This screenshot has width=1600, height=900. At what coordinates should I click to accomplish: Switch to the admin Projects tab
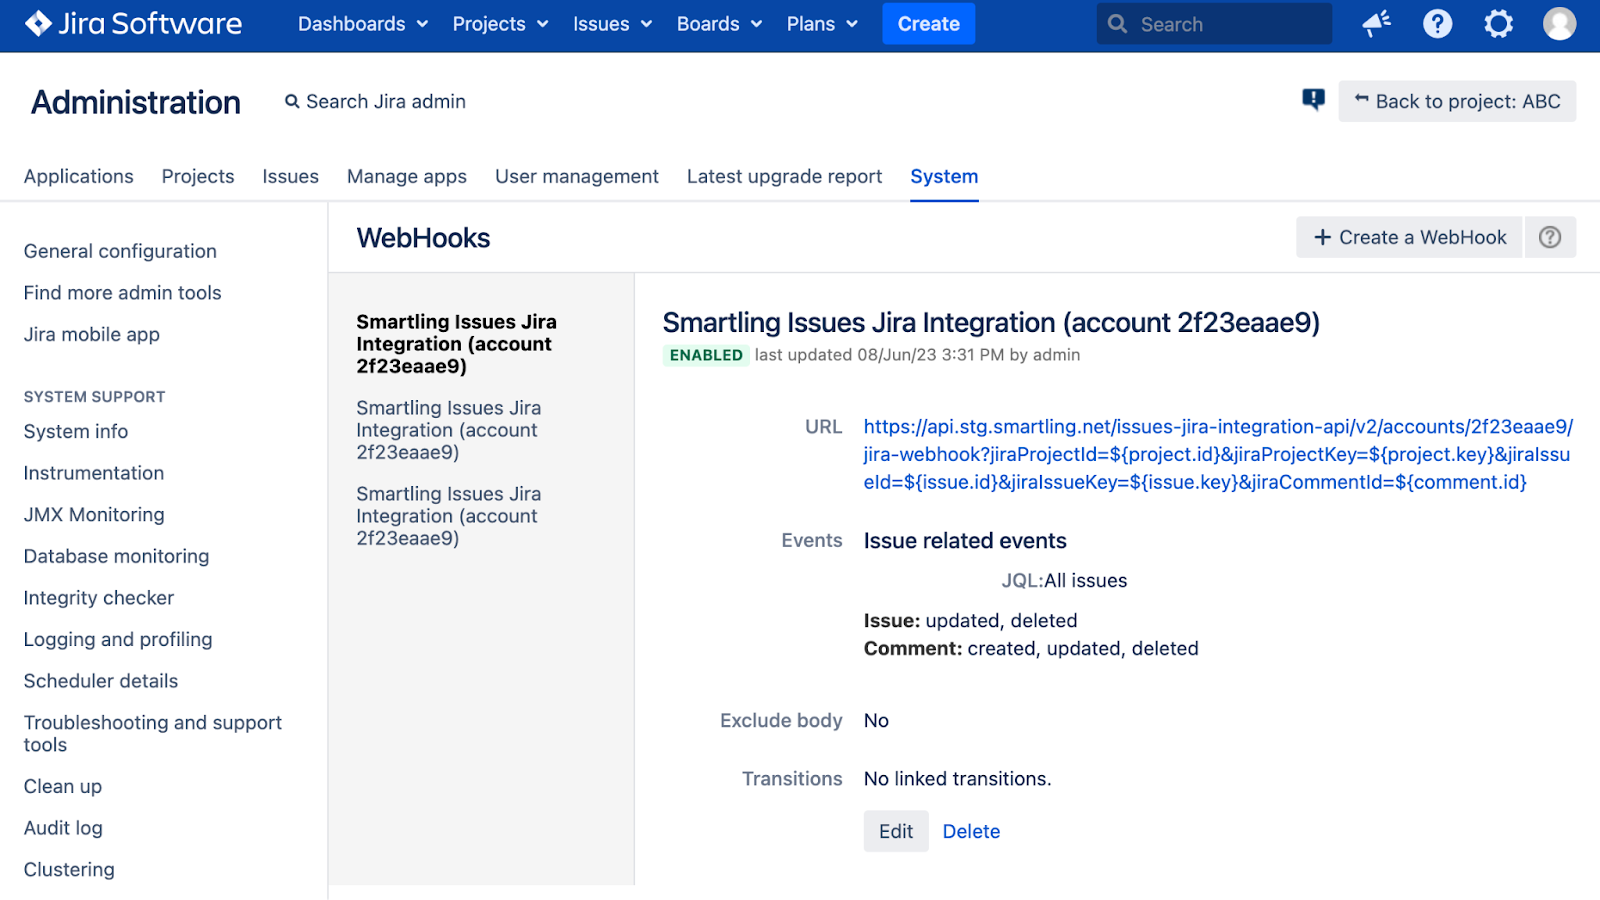(198, 176)
